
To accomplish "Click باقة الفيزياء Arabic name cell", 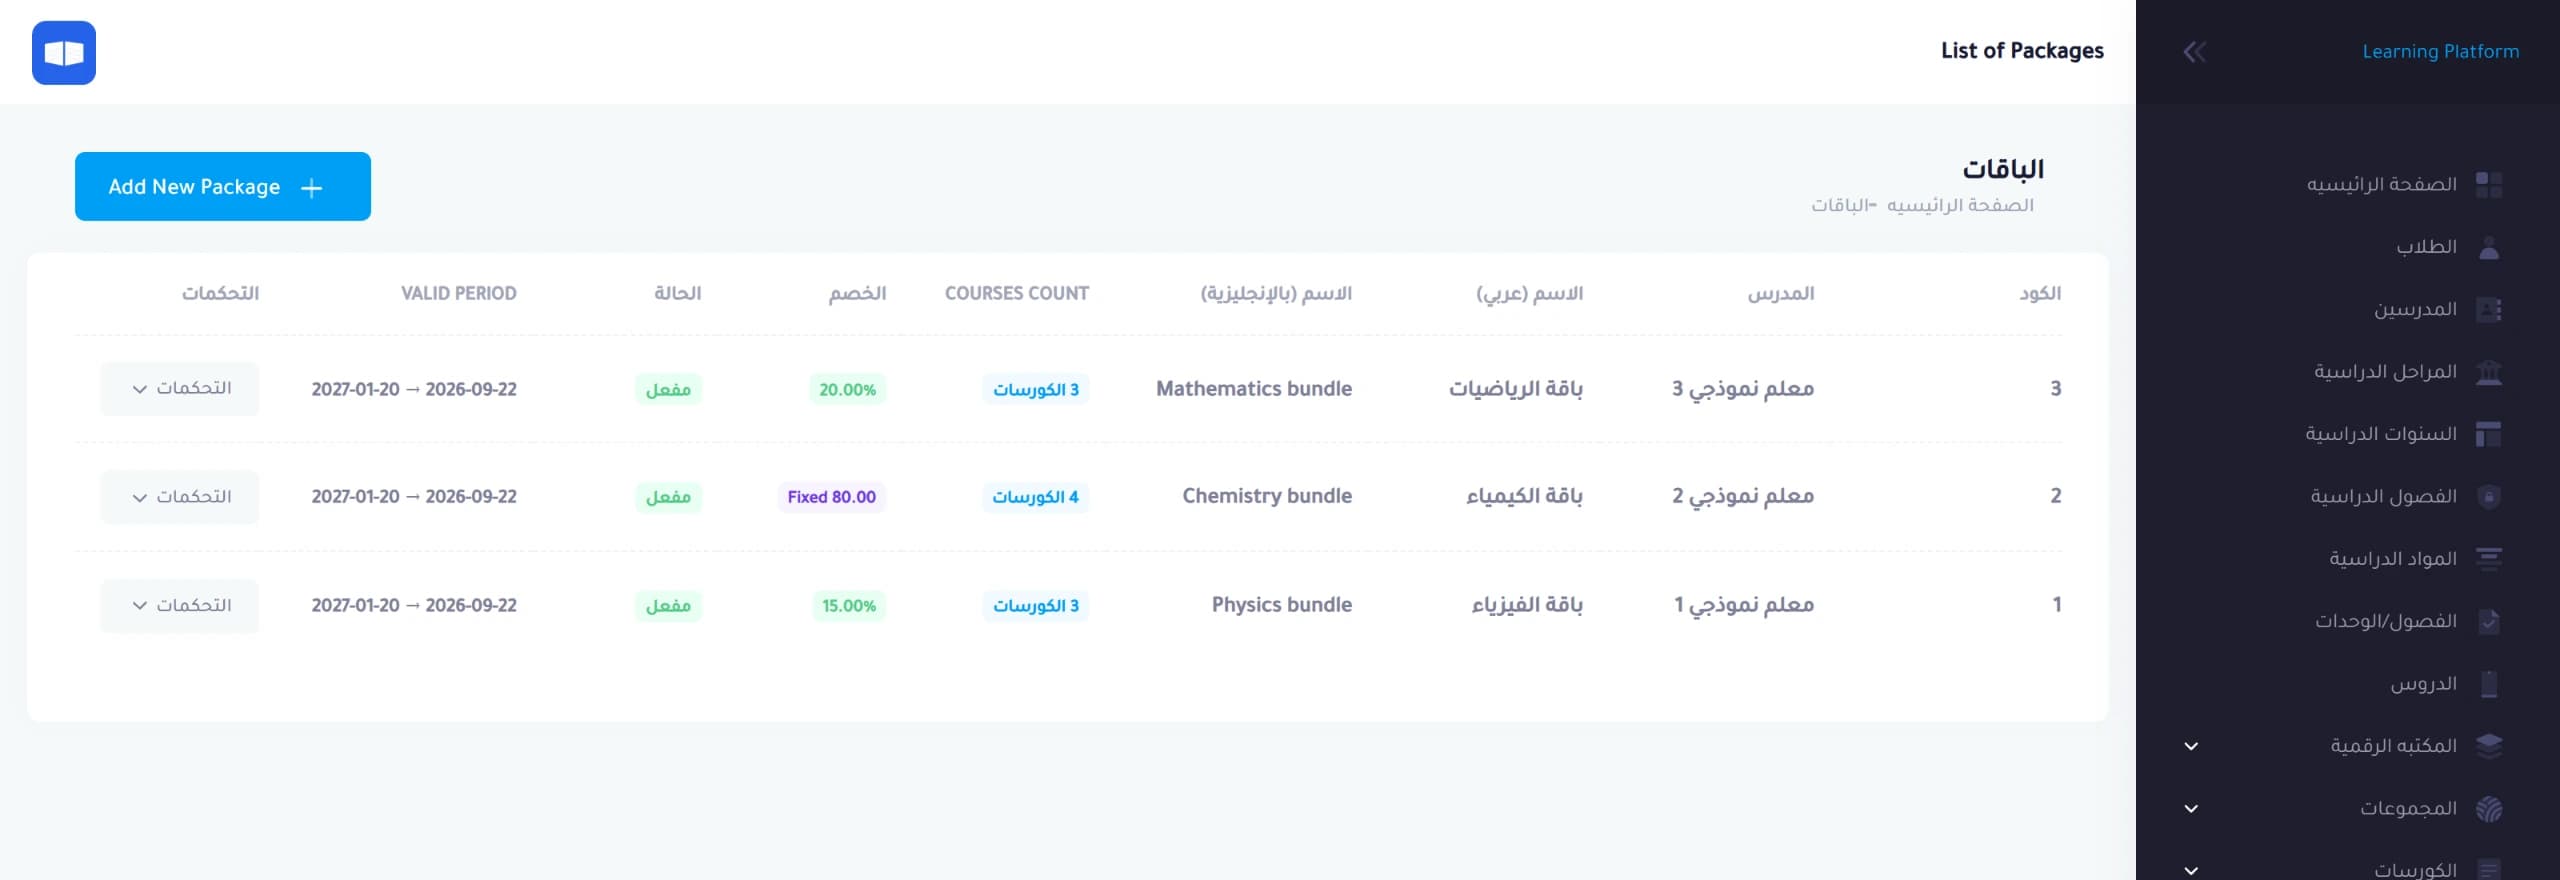I will [1527, 605].
